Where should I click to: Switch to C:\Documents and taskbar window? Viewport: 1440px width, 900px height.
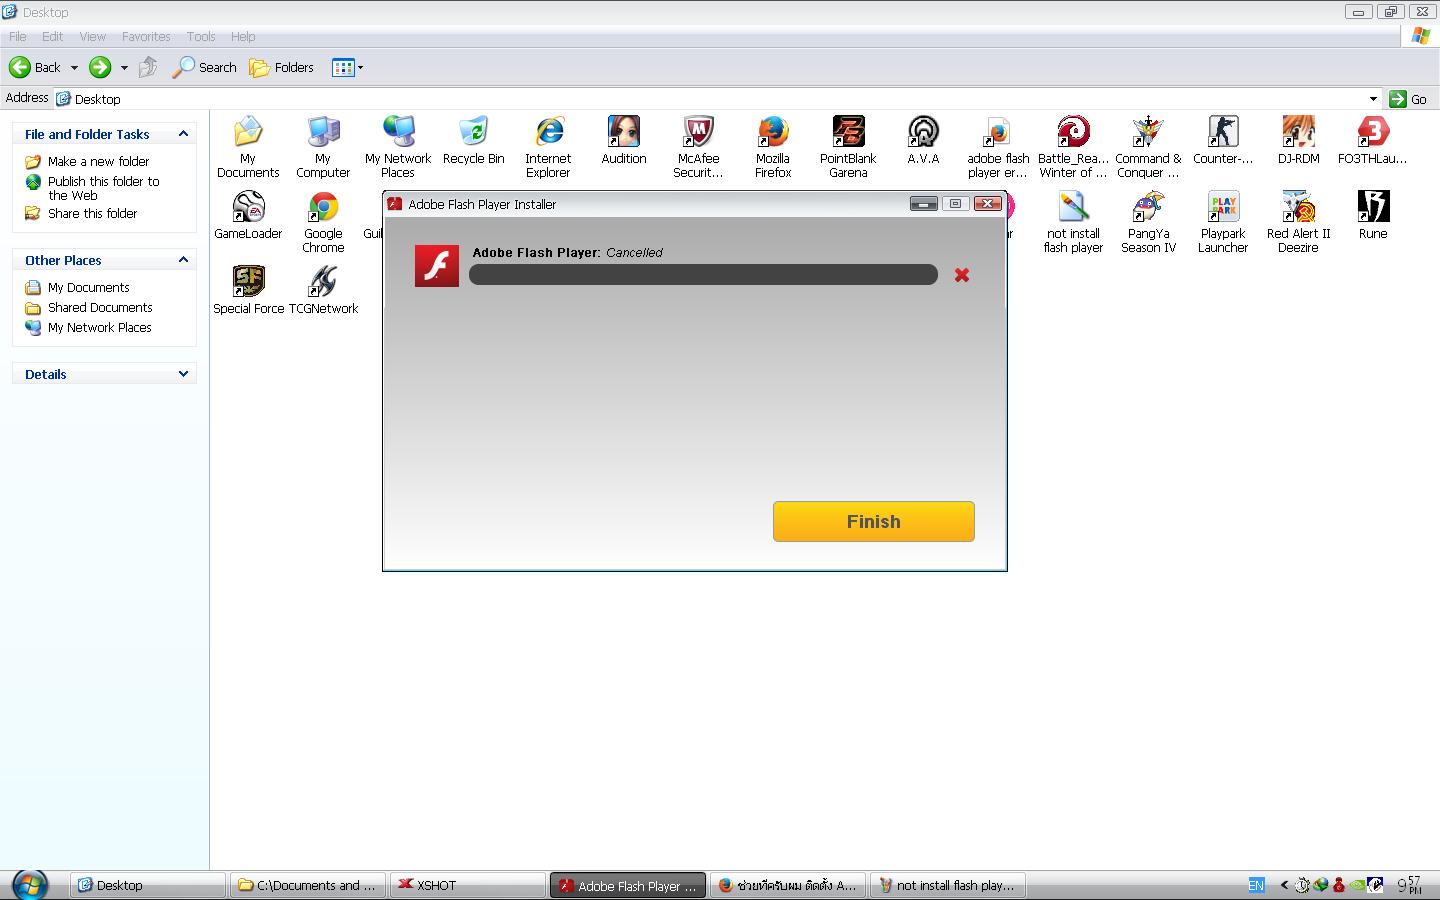pos(307,885)
